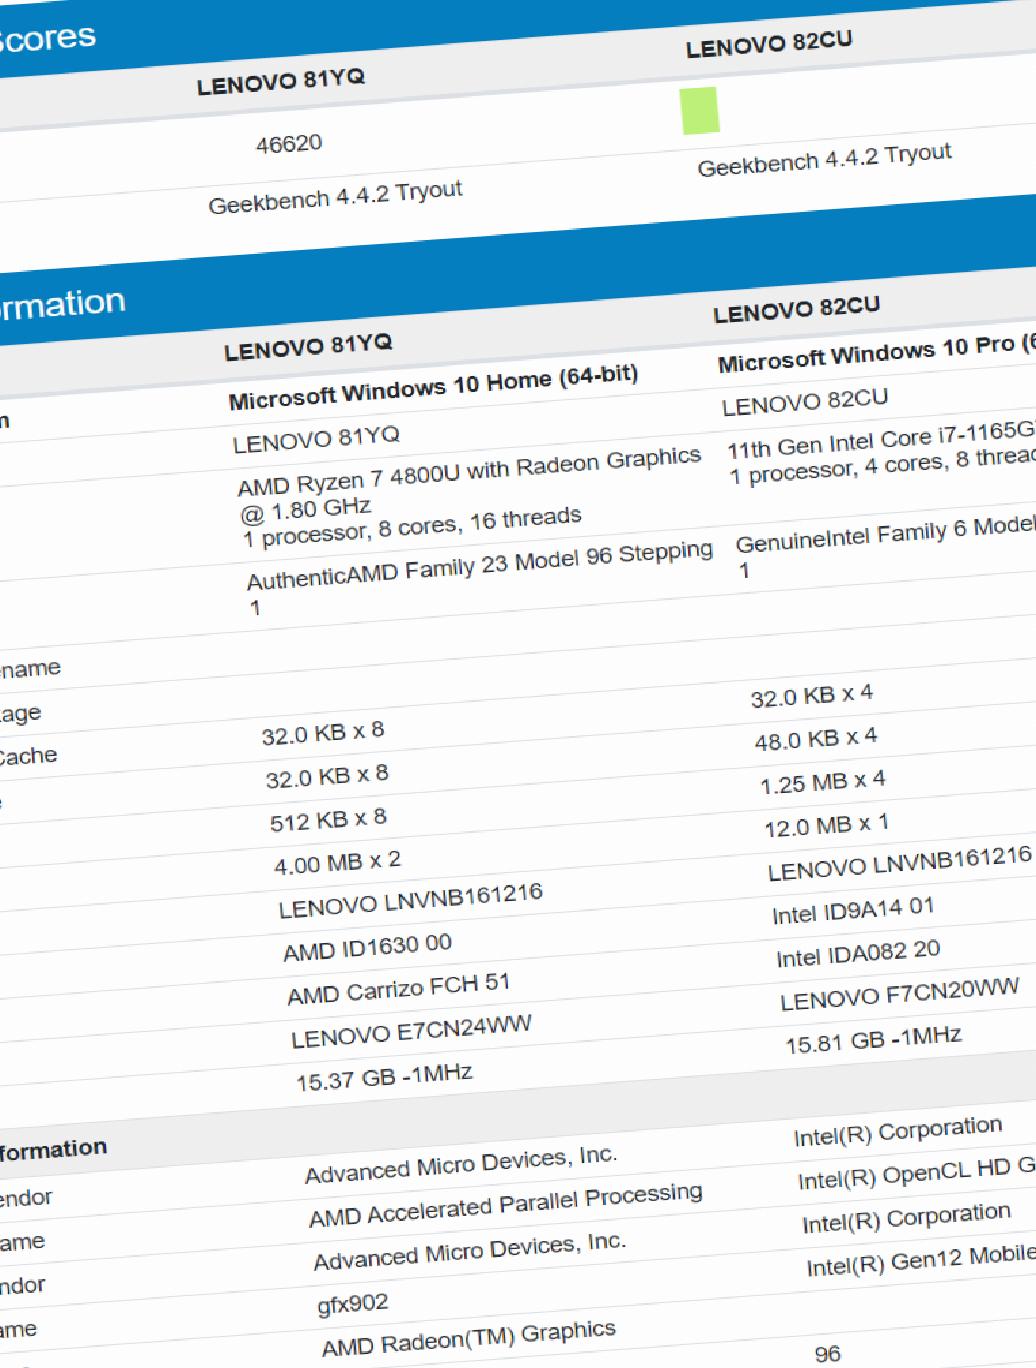The height and width of the screenshot is (1368, 1036).
Task: Select "AMD Radeon(TM) Graphics"
Action: 469,1339
